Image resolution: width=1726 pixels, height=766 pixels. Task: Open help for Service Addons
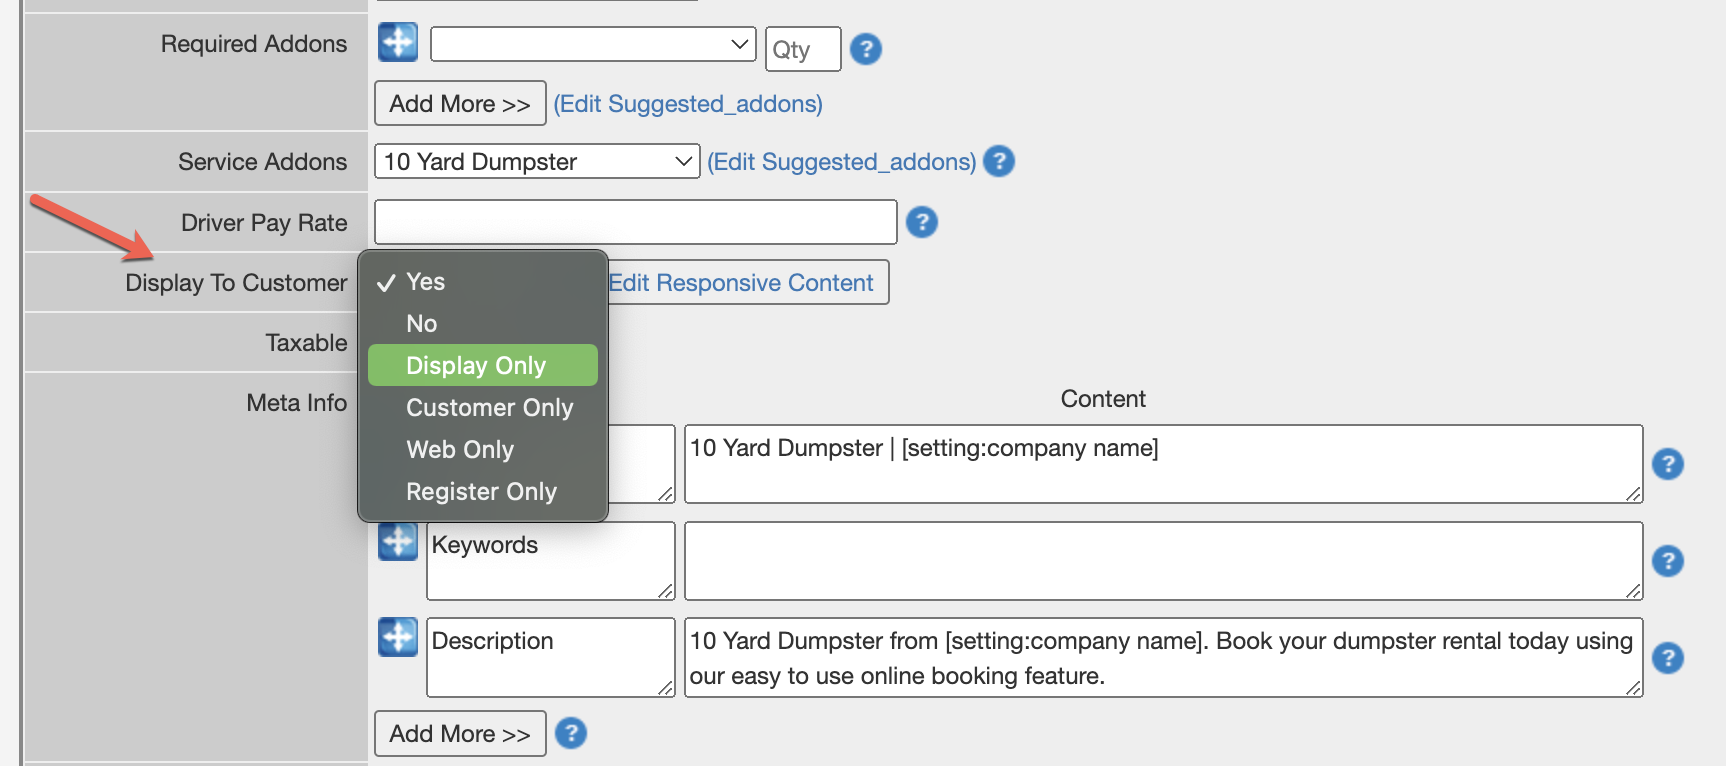tap(998, 161)
